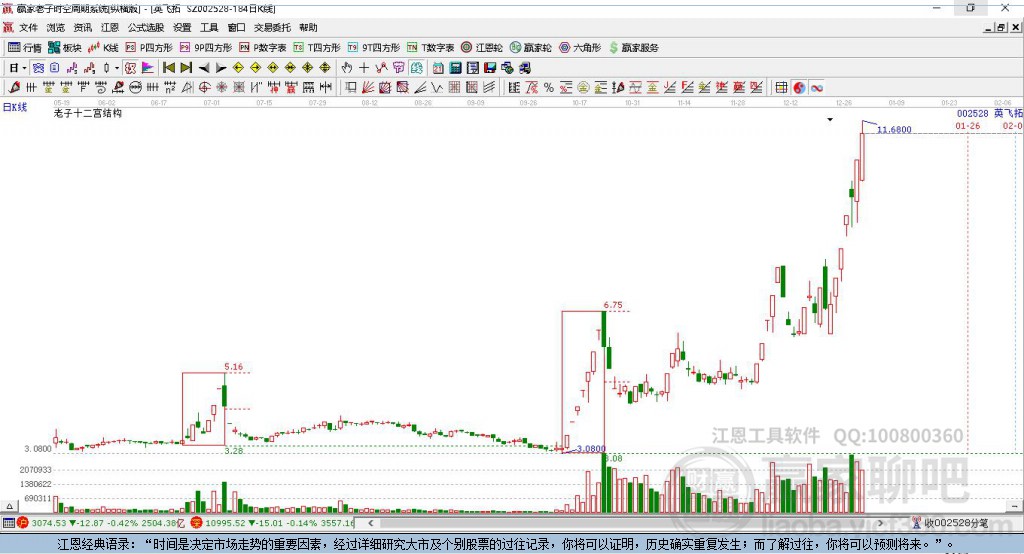
Task: Toggle the infinity symbol icon
Action: (x=817, y=88)
